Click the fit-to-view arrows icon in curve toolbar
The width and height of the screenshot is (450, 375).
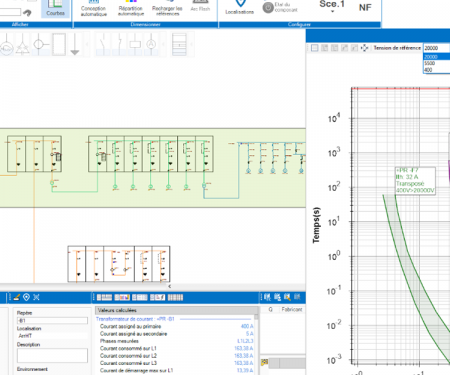point(364,48)
